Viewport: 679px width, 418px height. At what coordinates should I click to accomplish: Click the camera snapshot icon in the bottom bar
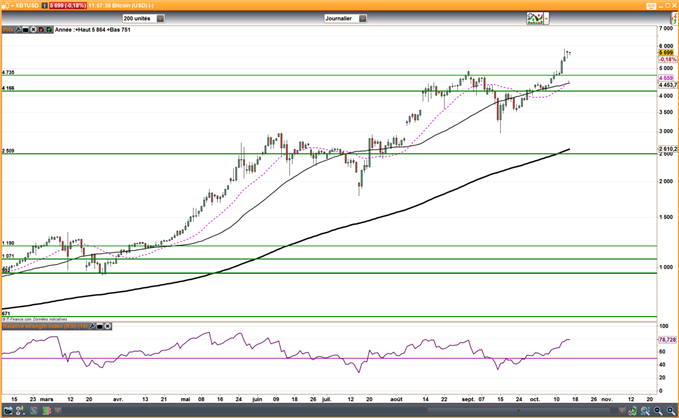8,411
